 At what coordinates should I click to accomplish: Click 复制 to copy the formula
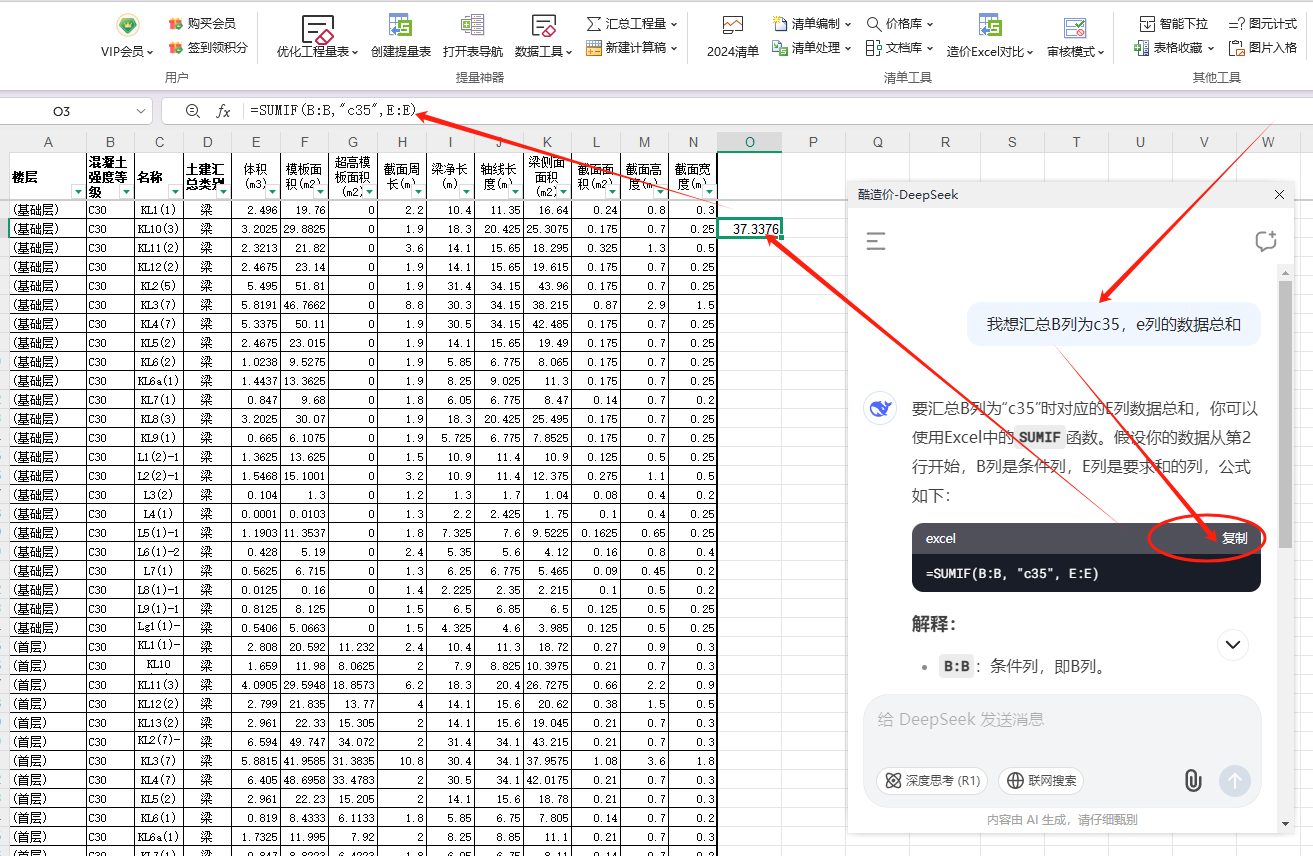point(1234,538)
